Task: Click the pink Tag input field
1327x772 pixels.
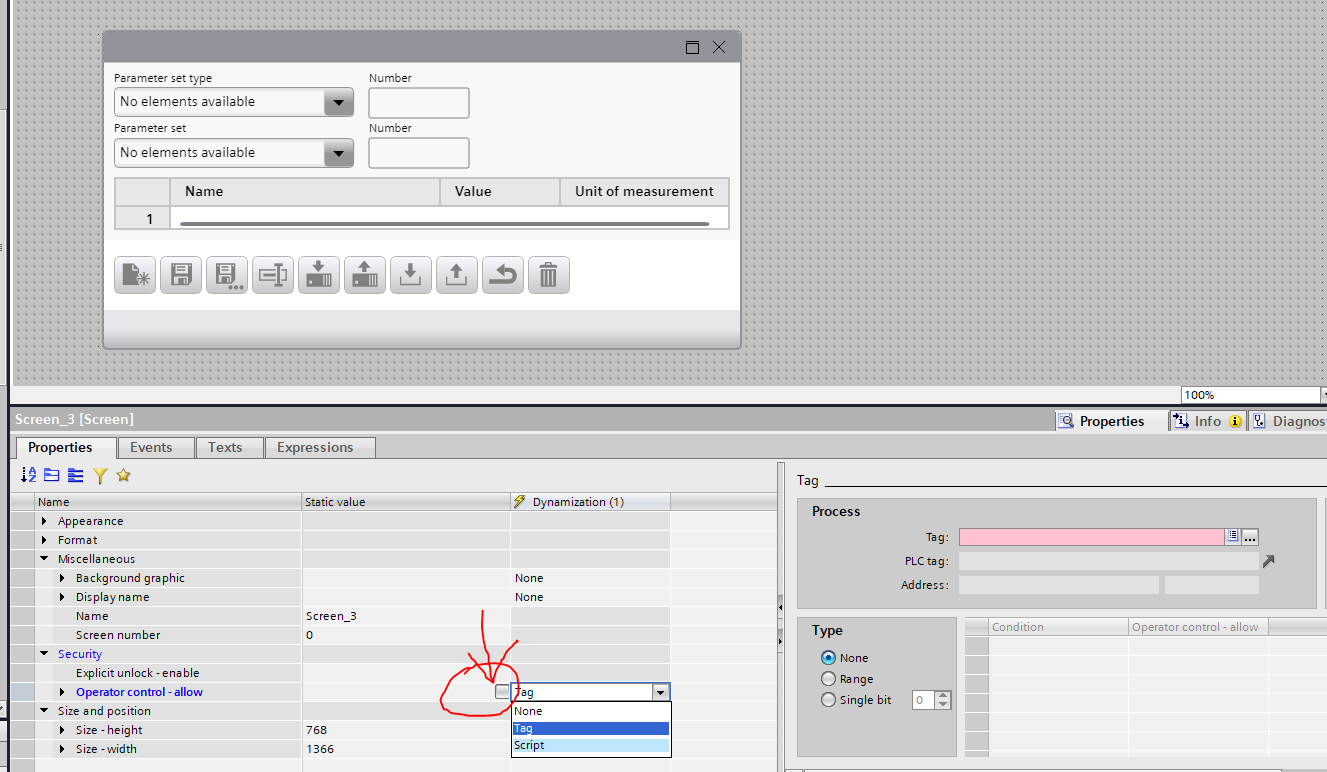Action: point(1091,536)
